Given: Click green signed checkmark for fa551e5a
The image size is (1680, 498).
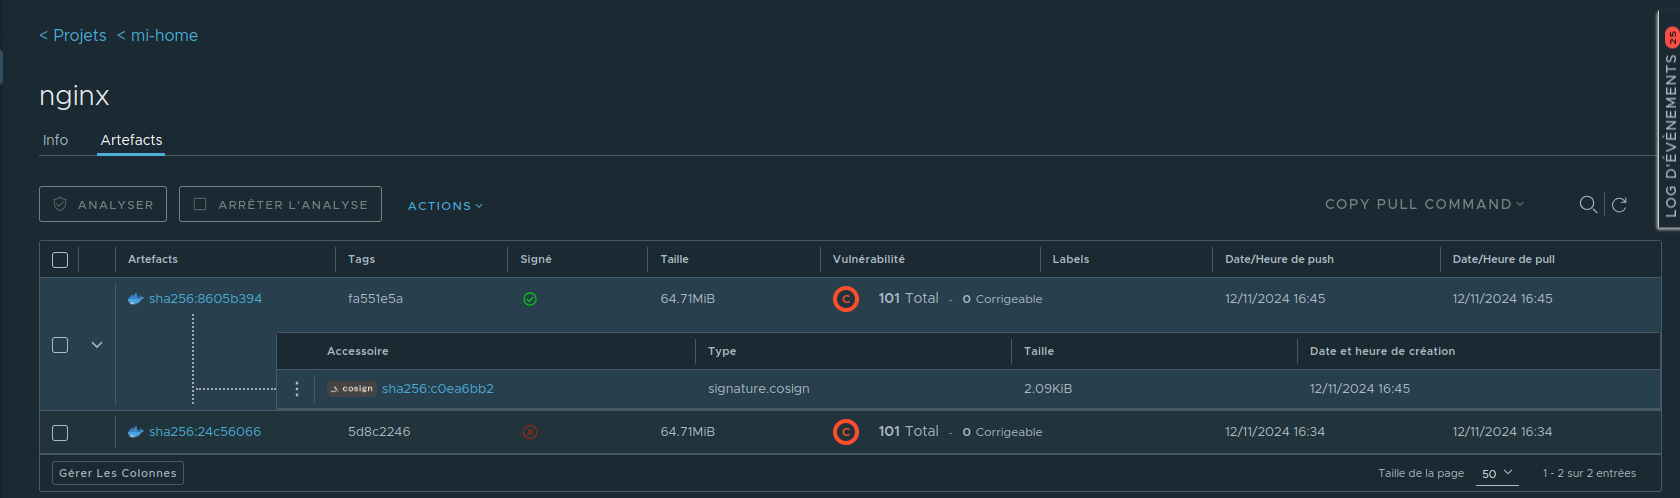Looking at the screenshot, I should pyautogui.click(x=530, y=299).
